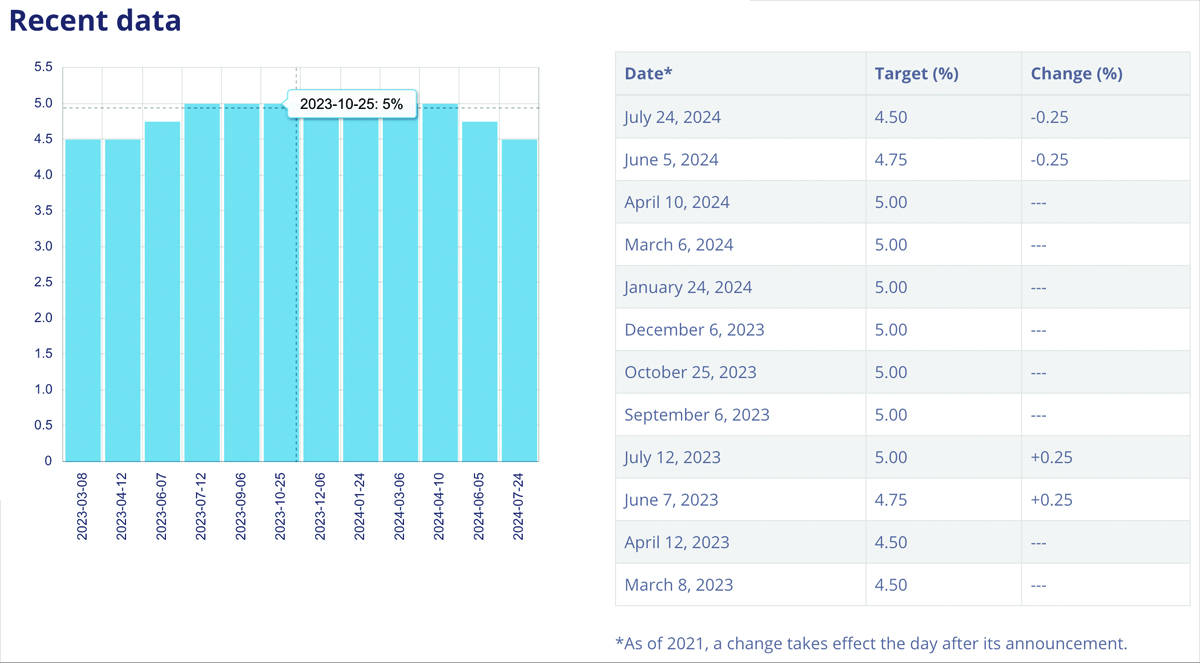Click the 4.75 target for June 7, 2023
1200x663 pixels.
pos(891,500)
